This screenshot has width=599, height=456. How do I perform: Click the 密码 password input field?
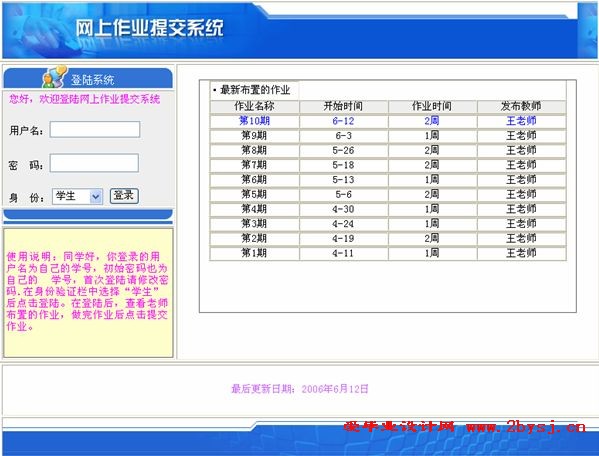(94, 163)
